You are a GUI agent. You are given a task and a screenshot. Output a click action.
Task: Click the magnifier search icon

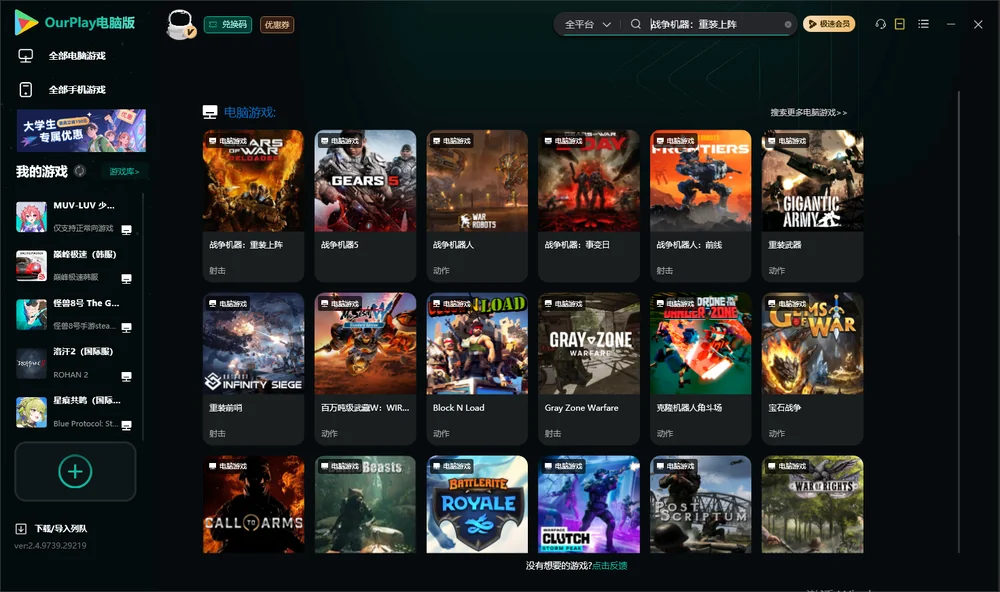pos(636,24)
